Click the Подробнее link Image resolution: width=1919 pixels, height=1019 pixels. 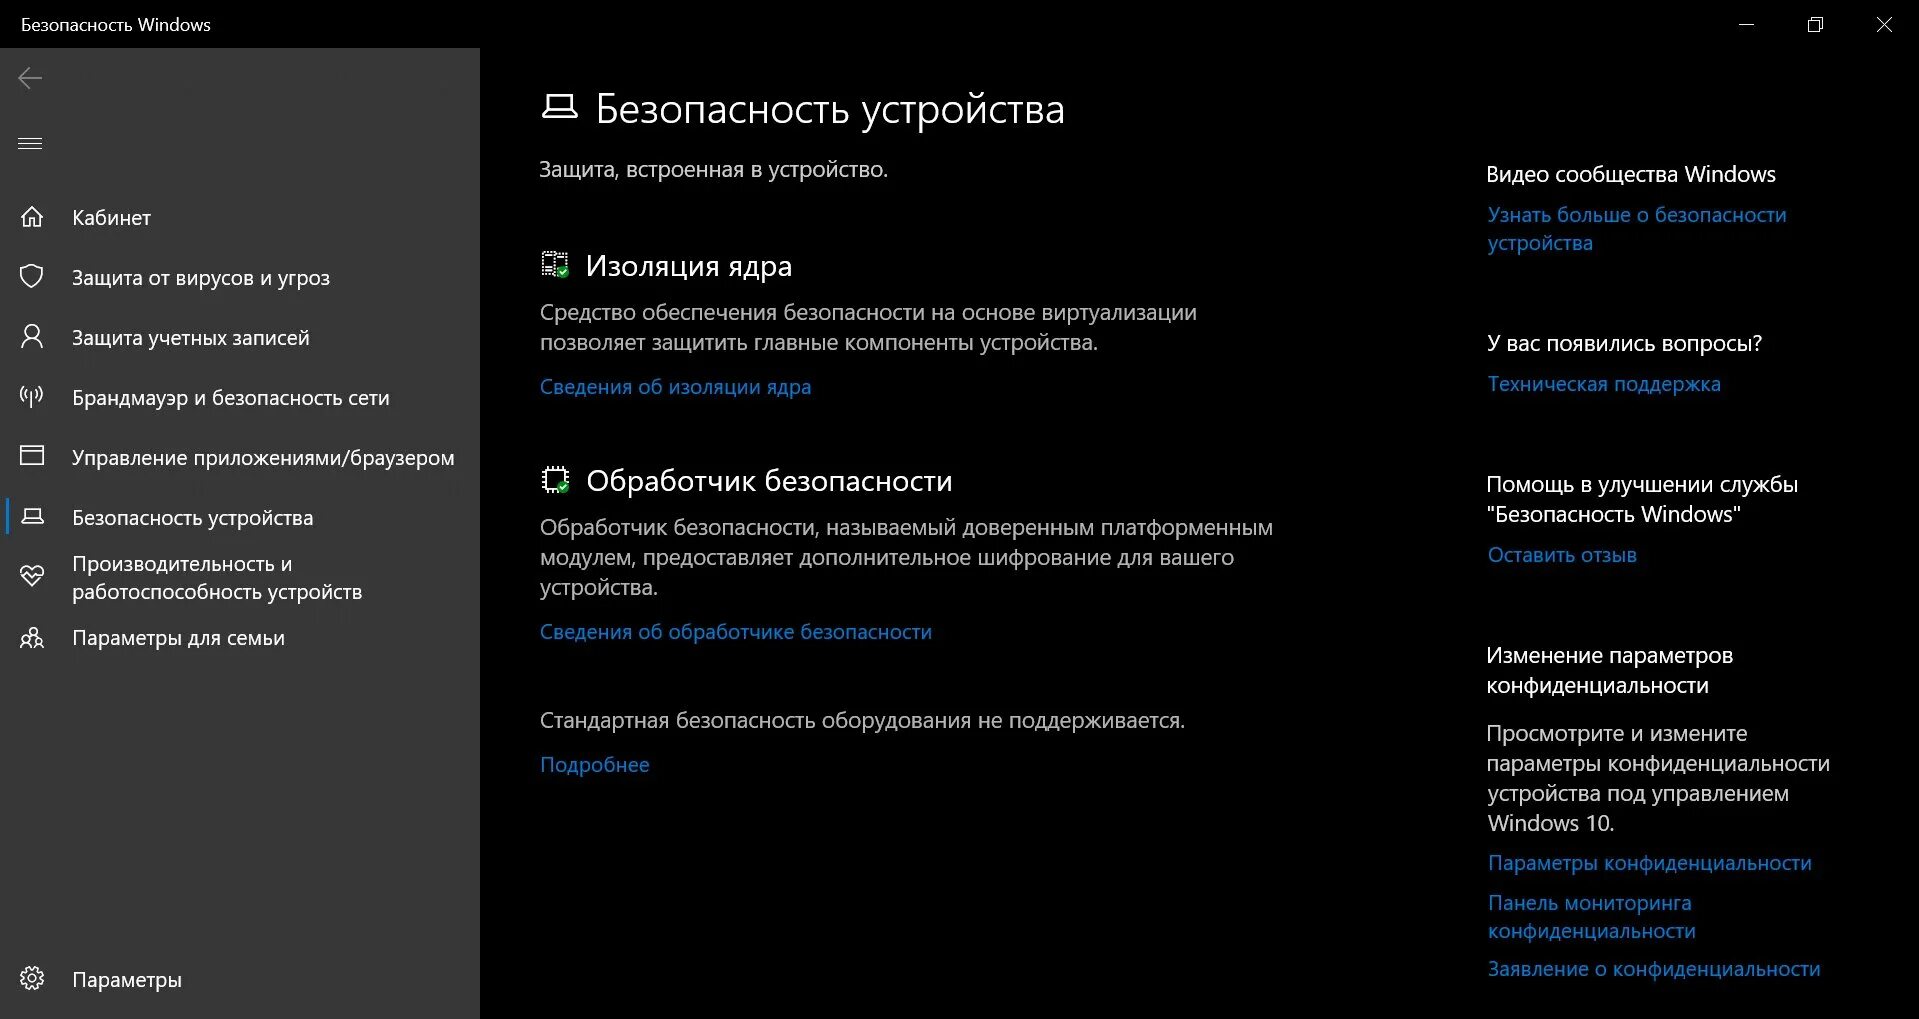pyautogui.click(x=594, y=765)
